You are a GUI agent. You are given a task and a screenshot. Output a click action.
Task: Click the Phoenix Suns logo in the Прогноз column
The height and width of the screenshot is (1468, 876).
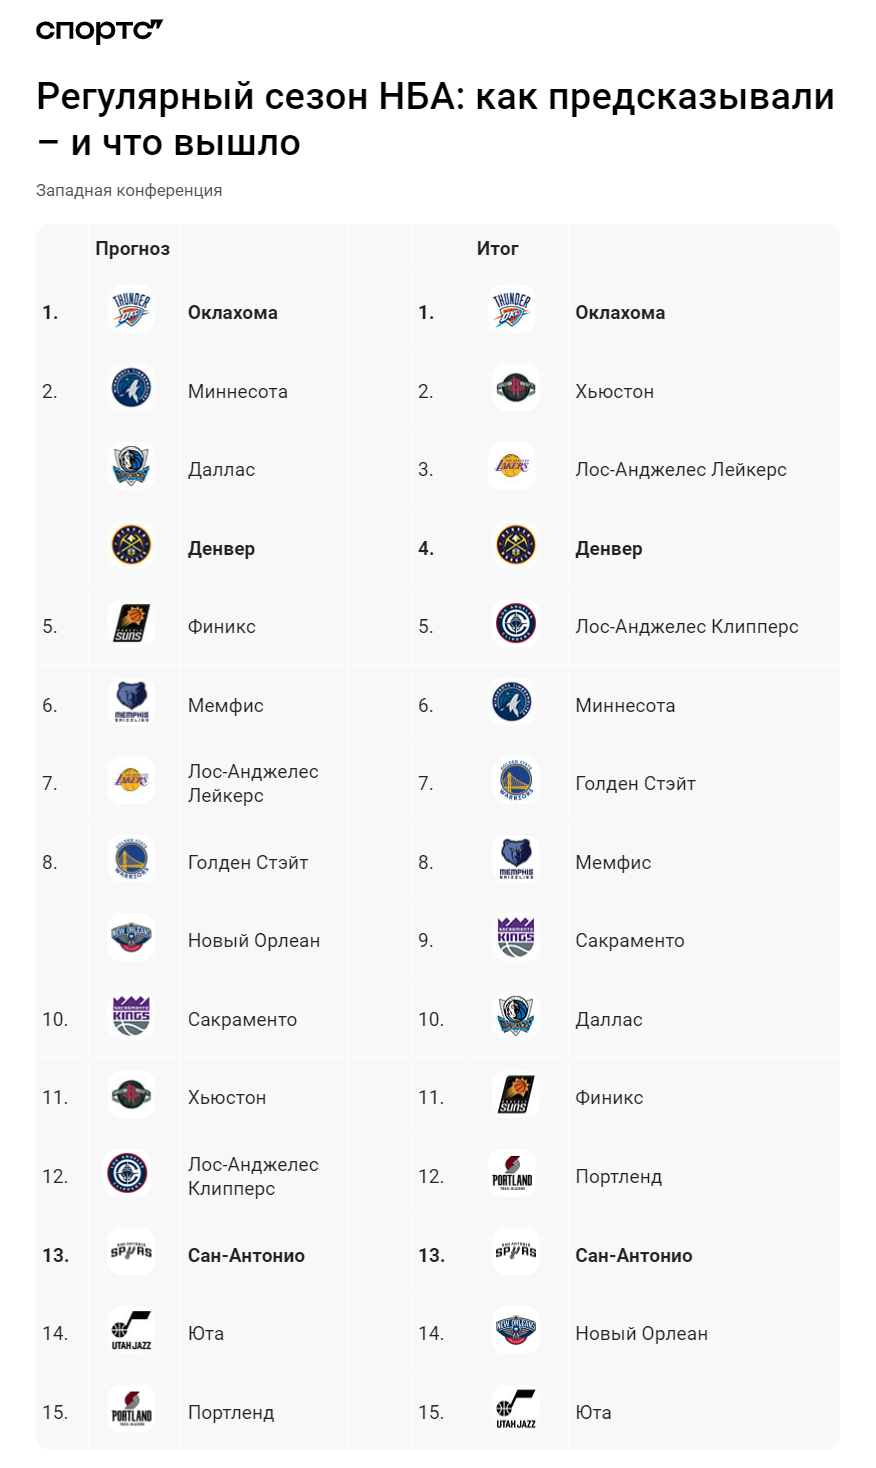131,625
